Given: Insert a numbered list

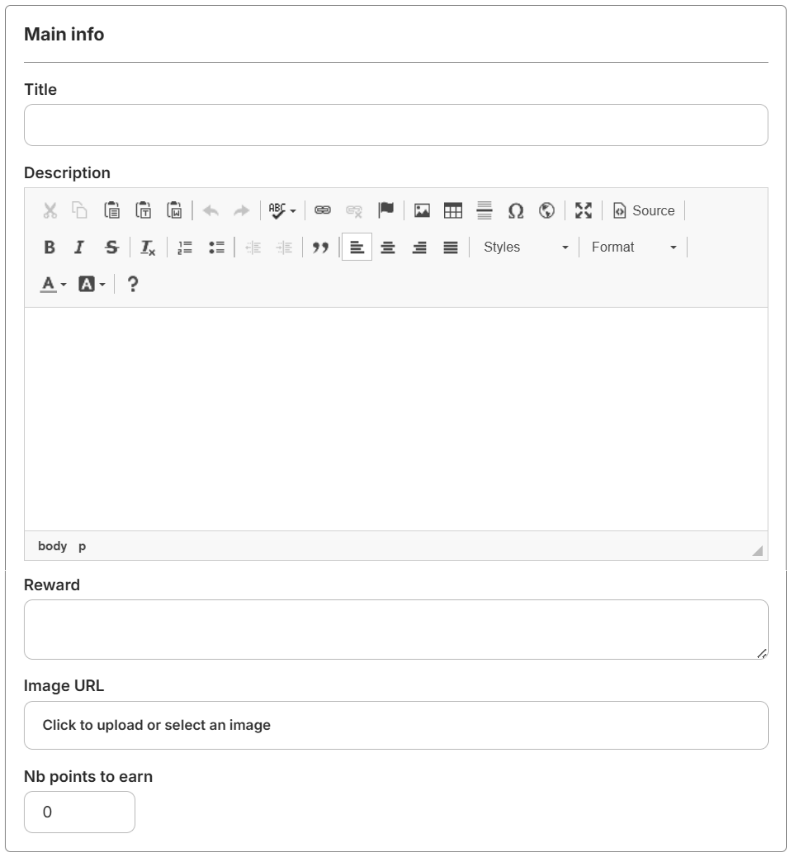Looking at the screenshot, I should click(x=185, y=247).
